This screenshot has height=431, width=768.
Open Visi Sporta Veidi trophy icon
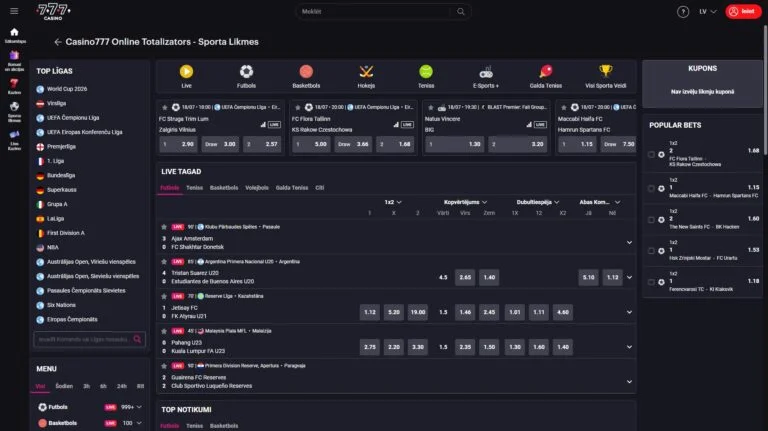(605, 71)
